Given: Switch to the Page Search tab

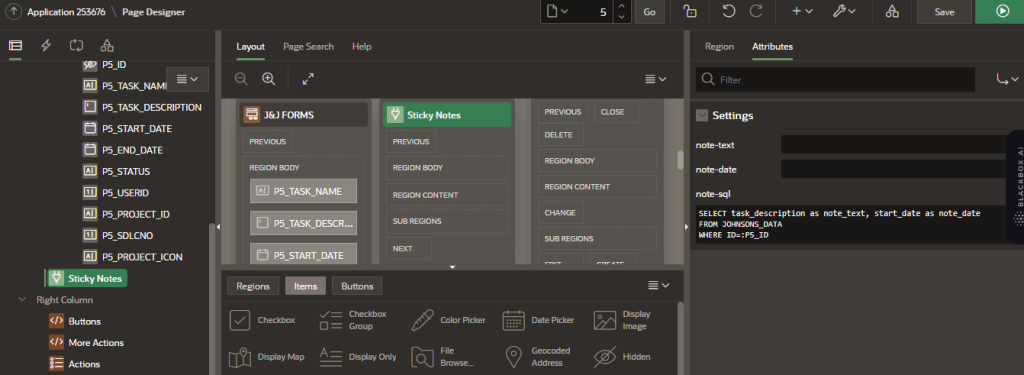Looking at the screenshot, I should tap(308, 46).
